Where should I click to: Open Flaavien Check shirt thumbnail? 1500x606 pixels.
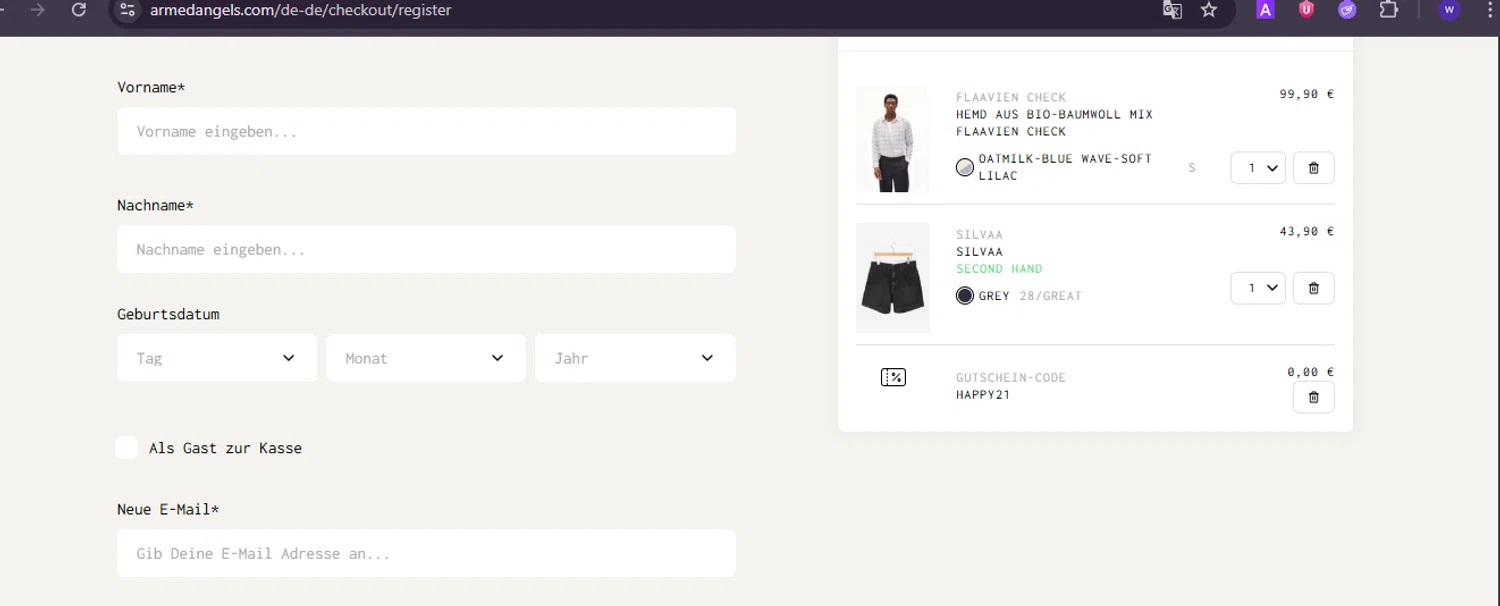point(893,139)
